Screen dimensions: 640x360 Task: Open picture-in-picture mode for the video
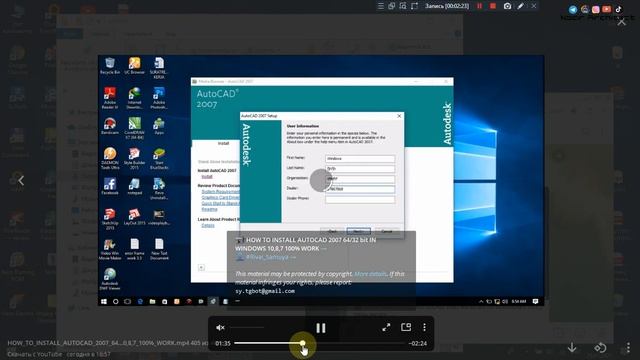click(x=406, y=327)
